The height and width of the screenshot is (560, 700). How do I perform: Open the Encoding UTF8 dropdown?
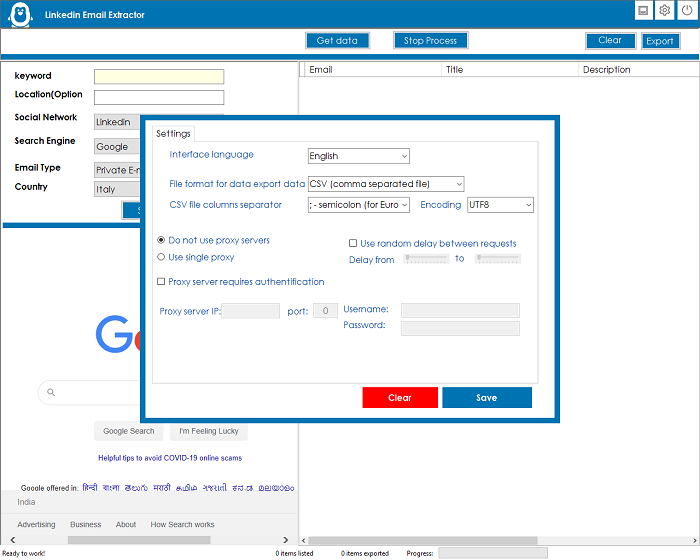500,205
